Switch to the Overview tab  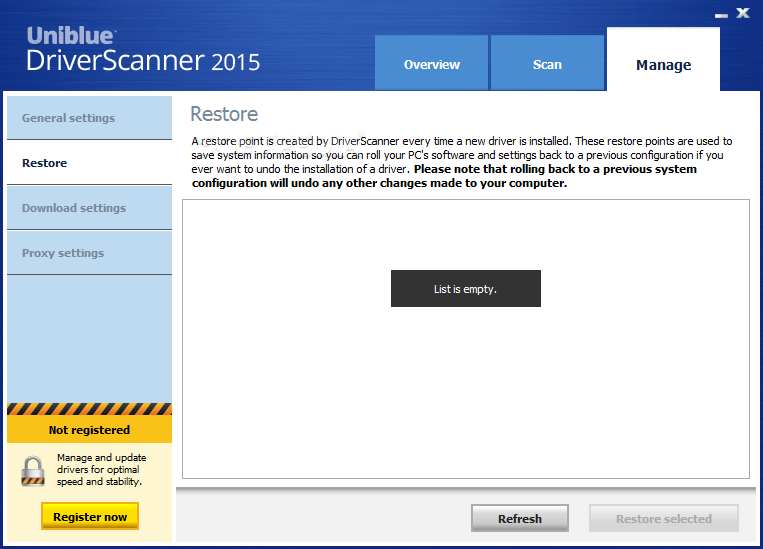click(x=431, y=63)
